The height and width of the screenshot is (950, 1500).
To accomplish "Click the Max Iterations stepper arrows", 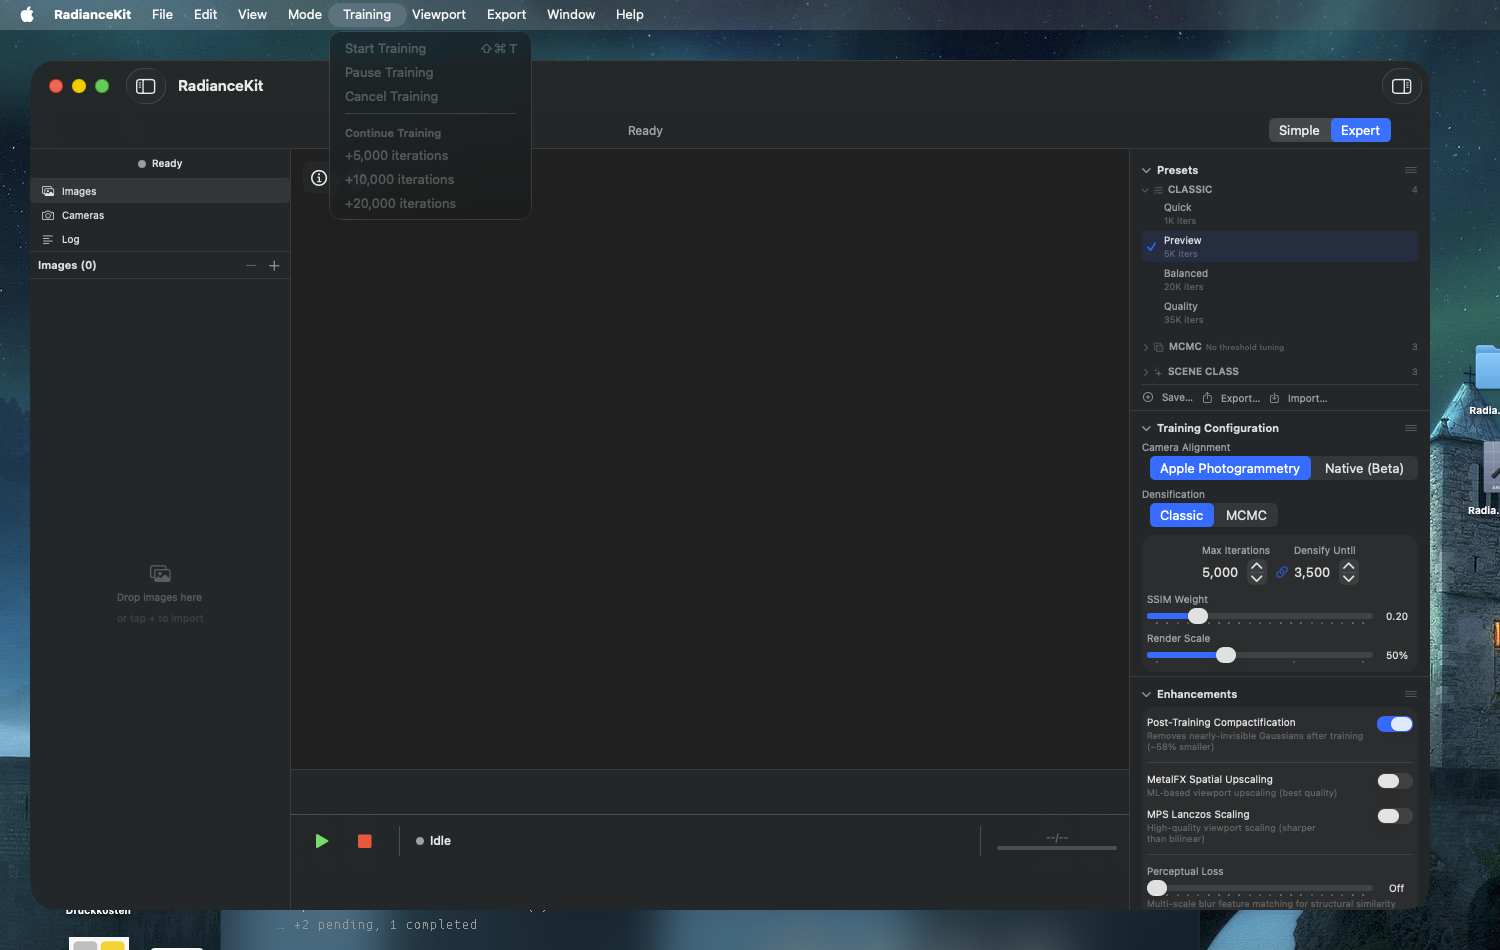I will pyautogui.click(x=1257, y=572).
